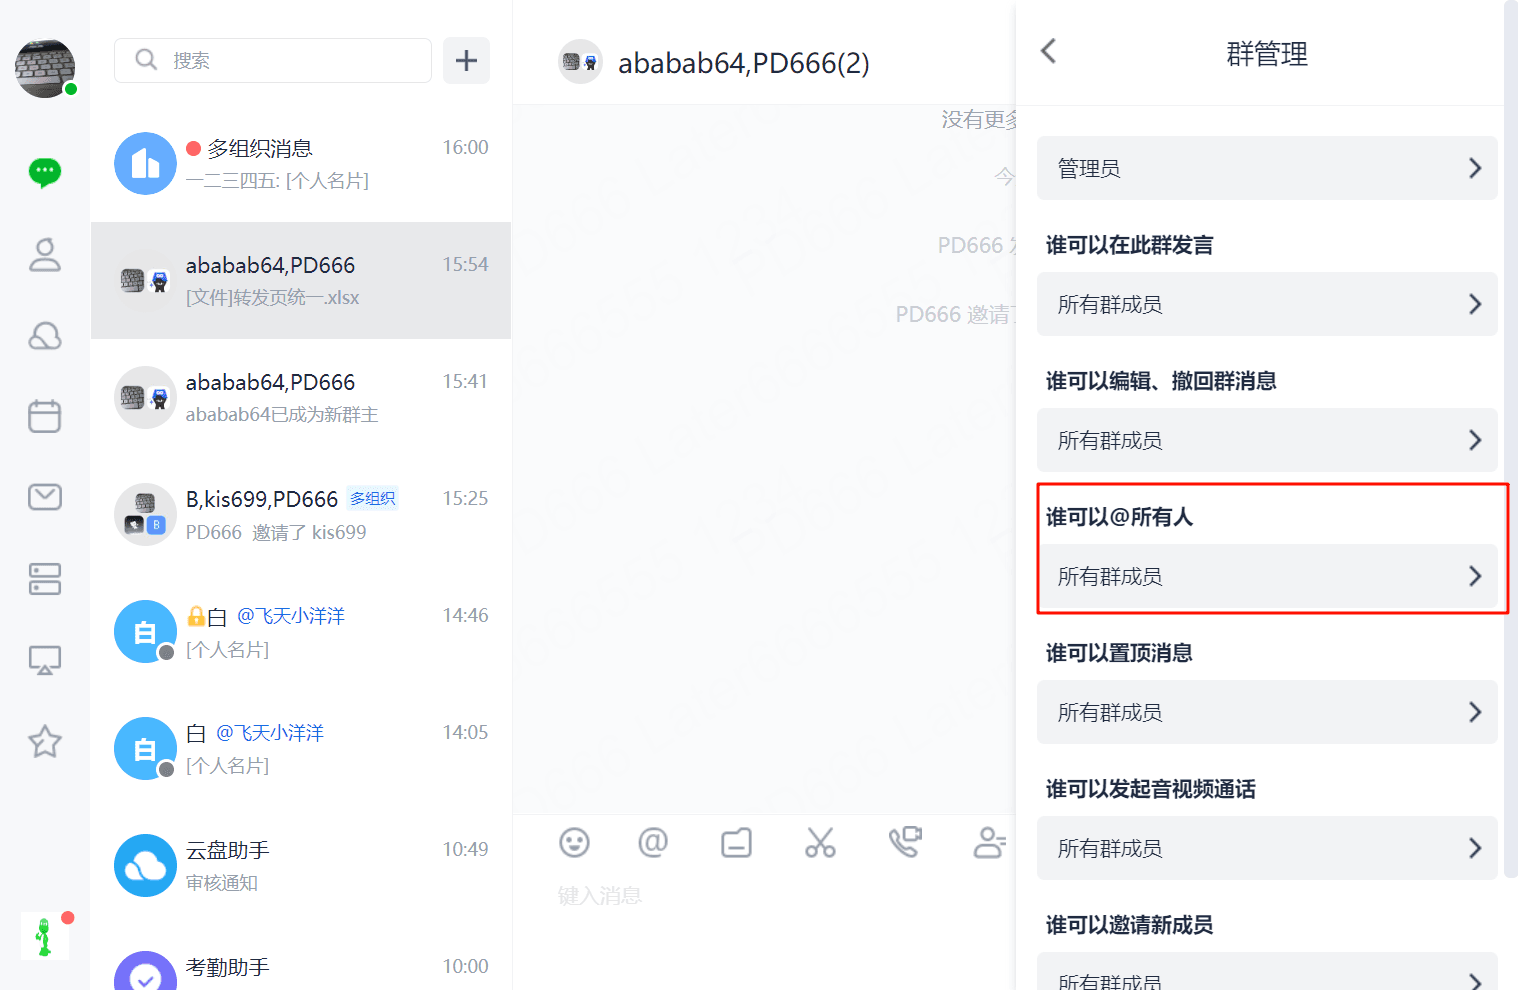
Task: Go back using the arrow in 群管理 header
Action: 1048,51
